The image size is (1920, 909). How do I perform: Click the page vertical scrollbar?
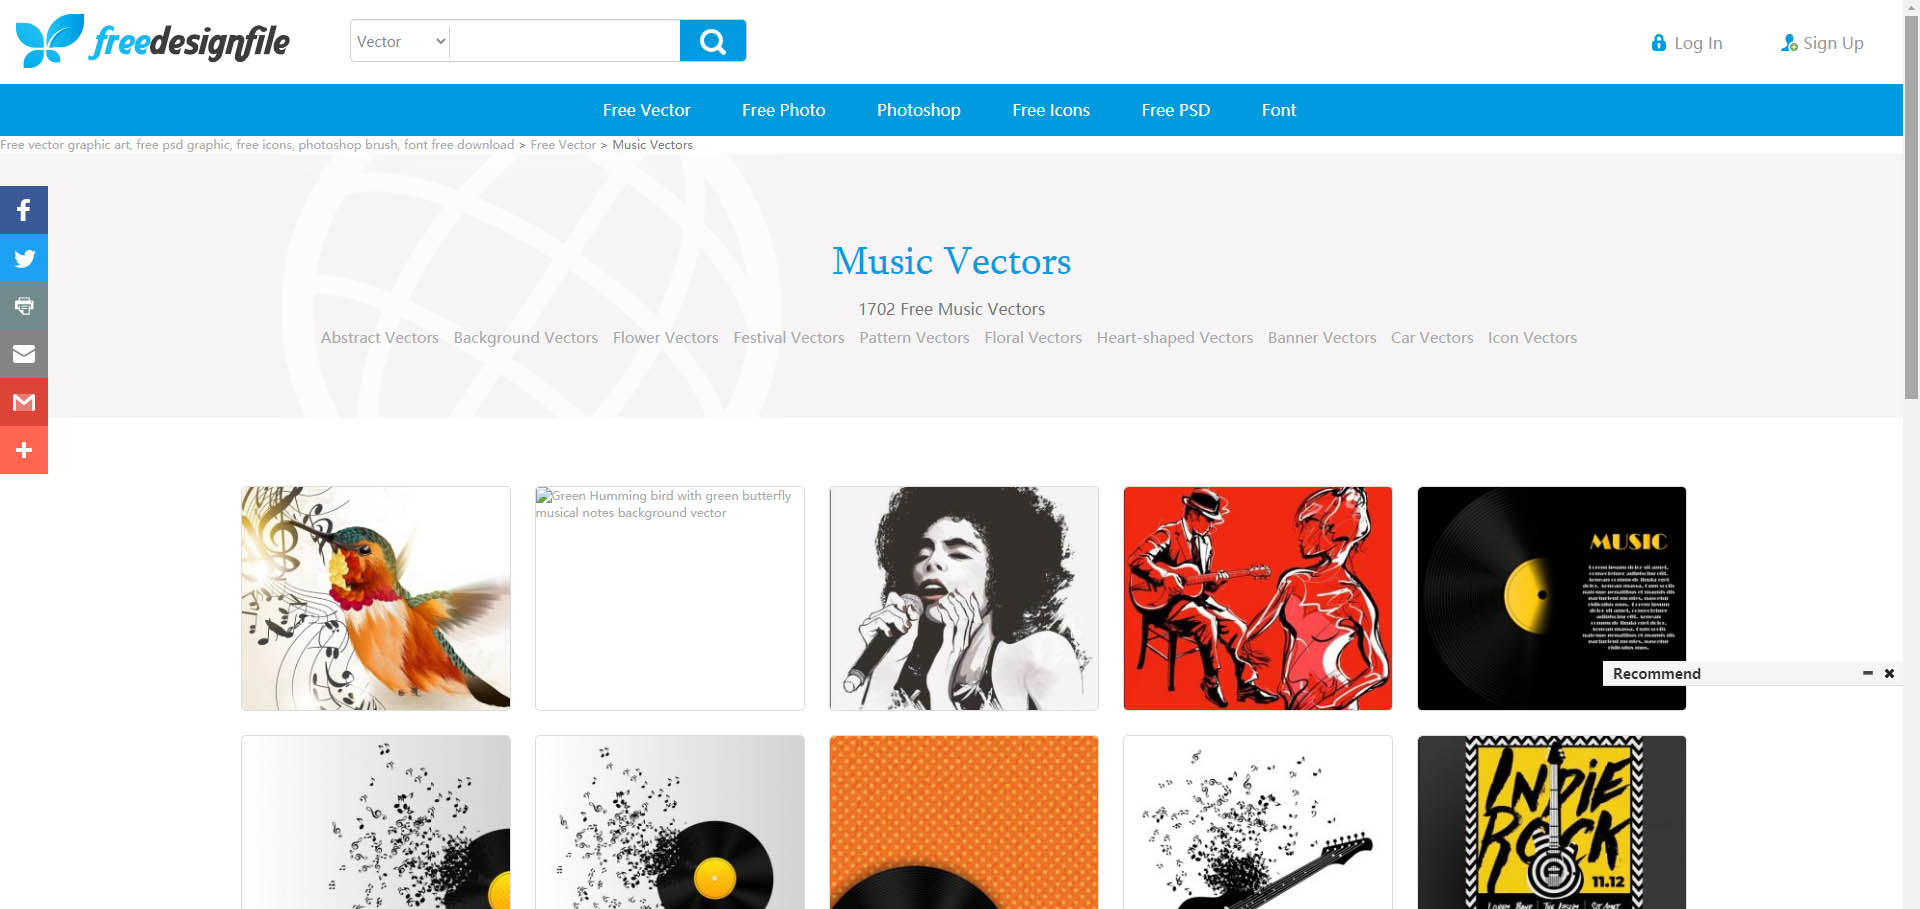(x=1911, y=454)
